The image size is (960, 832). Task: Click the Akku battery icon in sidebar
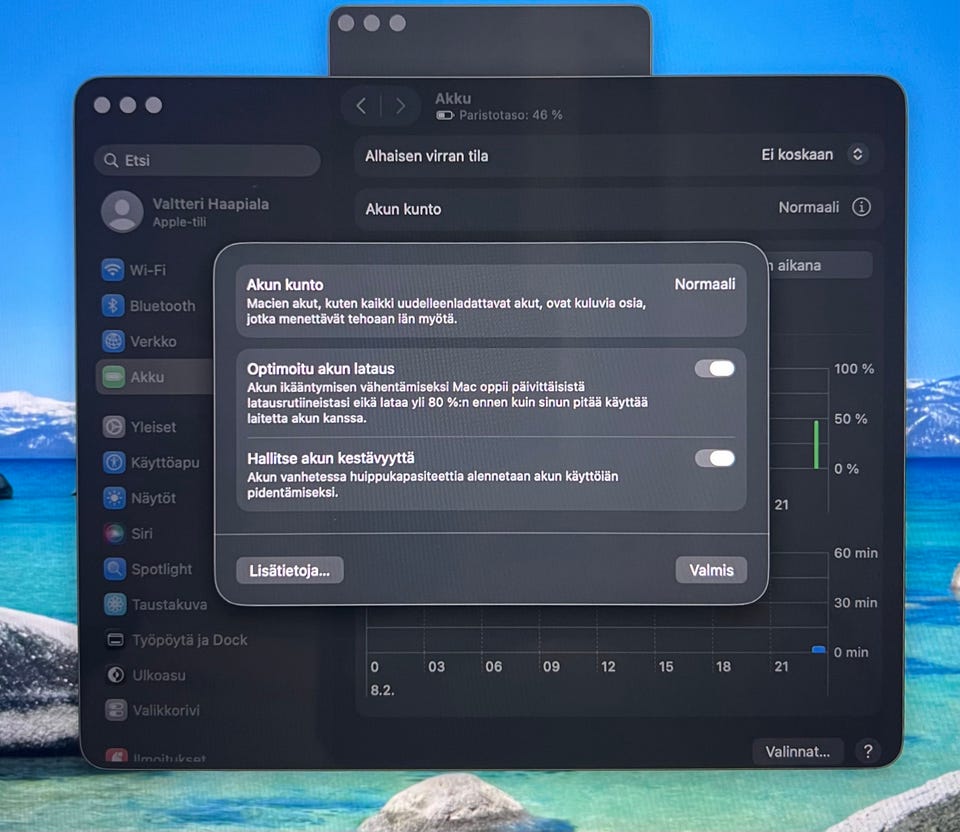(114, 377)
